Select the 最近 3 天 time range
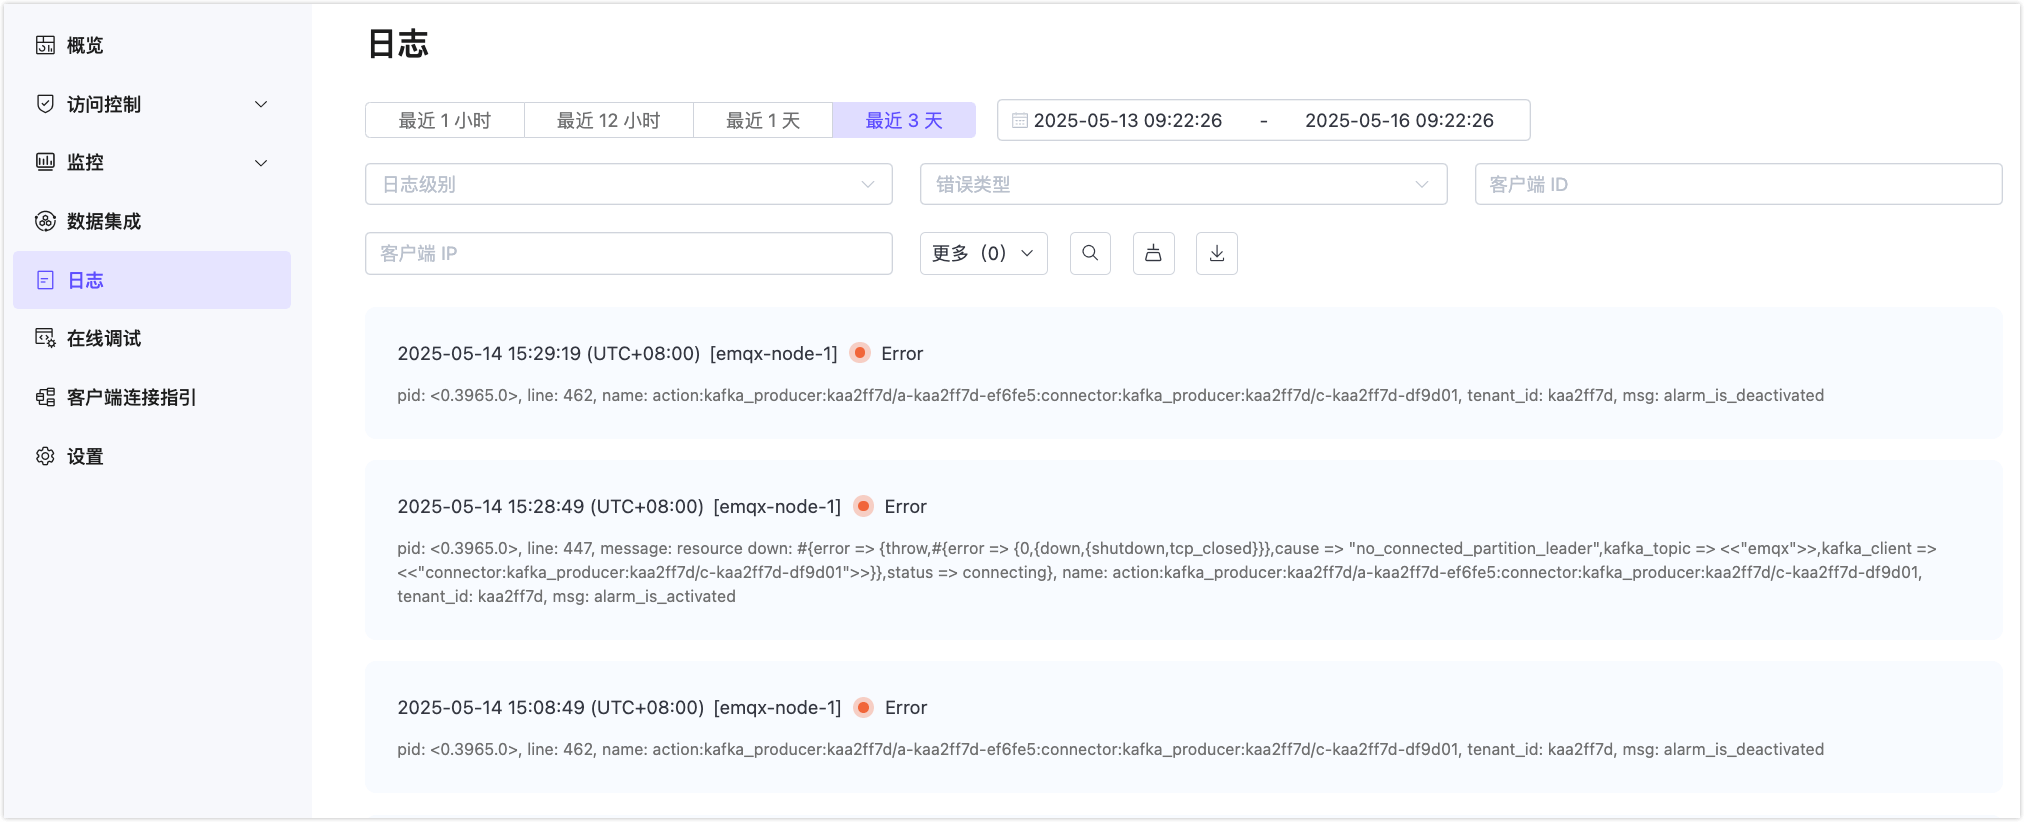2024x822 pixels. pos(903,121)
